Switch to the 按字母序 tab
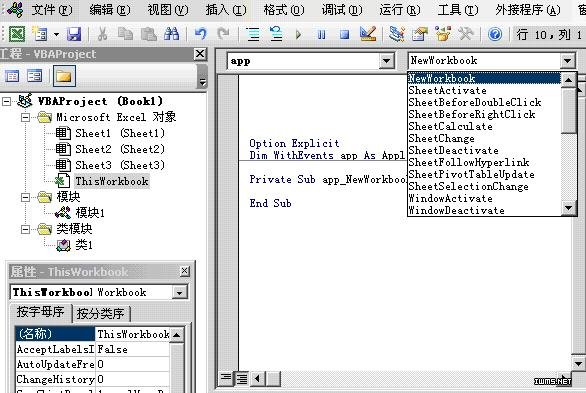The height and width of the screenshot is (393, 586). [40, 312]
